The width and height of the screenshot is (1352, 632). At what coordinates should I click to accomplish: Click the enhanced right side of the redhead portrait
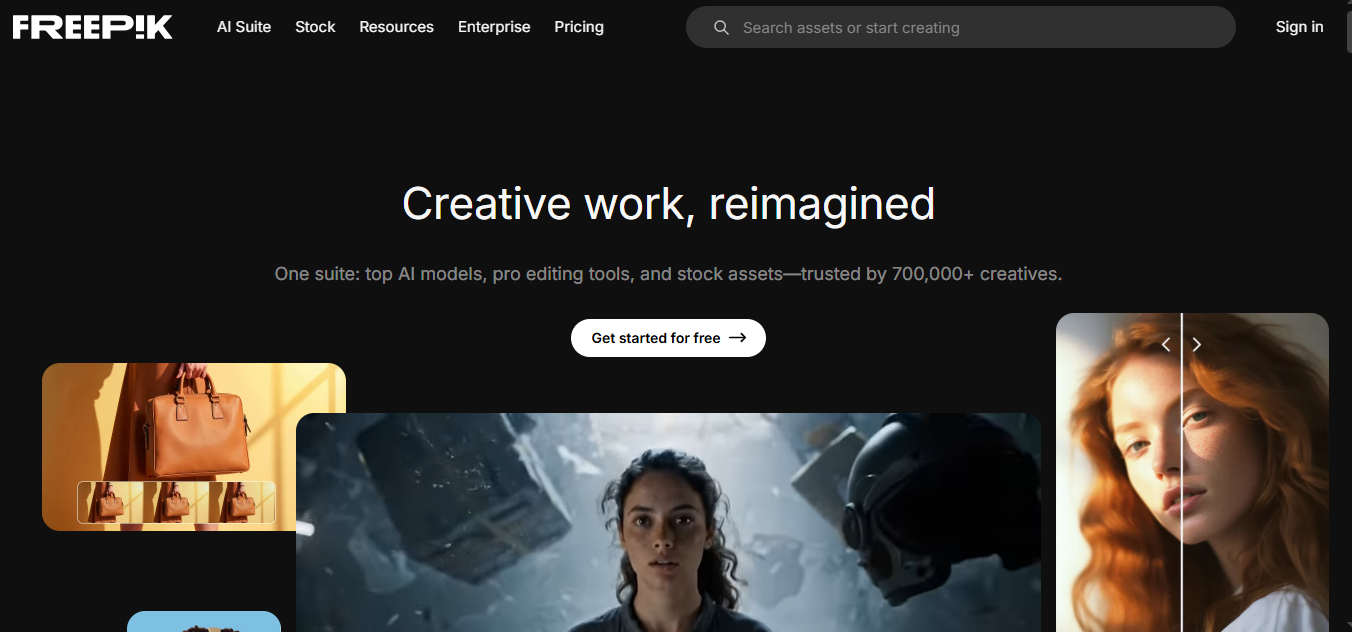[1256, 472]
